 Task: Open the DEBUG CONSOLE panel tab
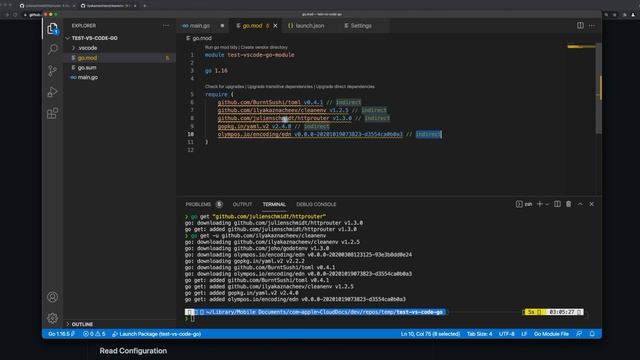316,204
